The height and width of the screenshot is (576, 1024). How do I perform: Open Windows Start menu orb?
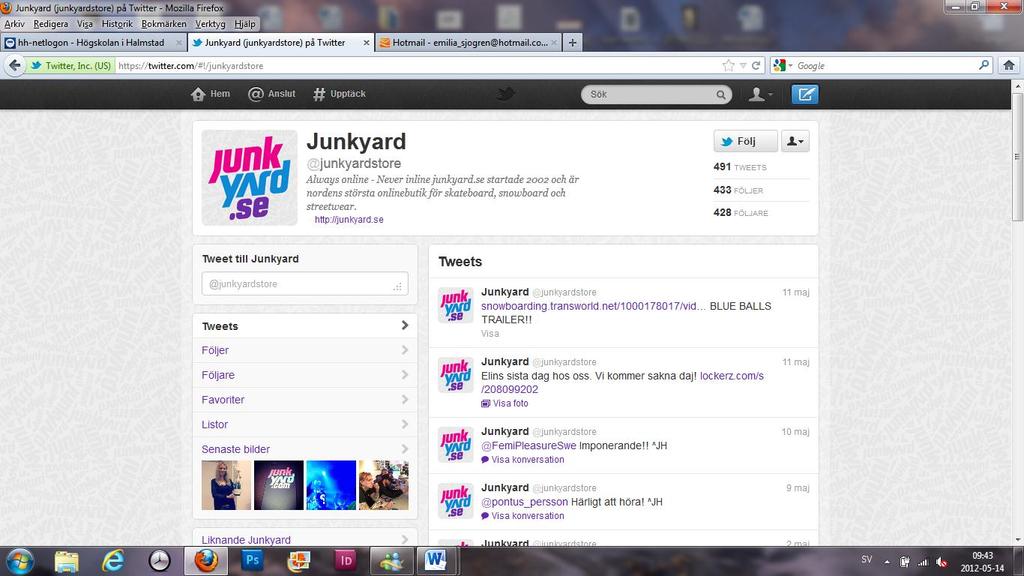(x=19, y=561)
